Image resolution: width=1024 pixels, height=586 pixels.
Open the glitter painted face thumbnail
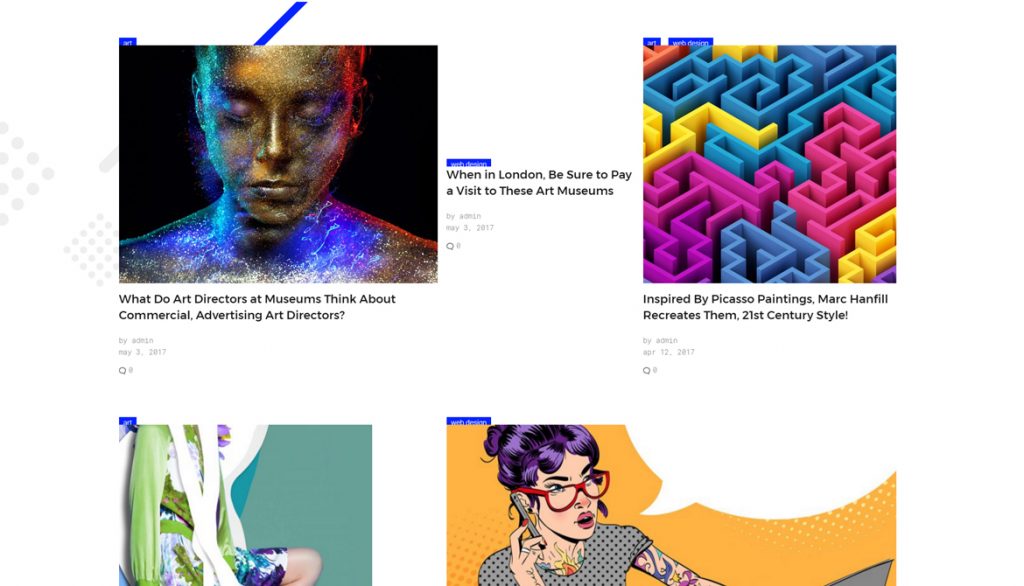tap(278, 164)
